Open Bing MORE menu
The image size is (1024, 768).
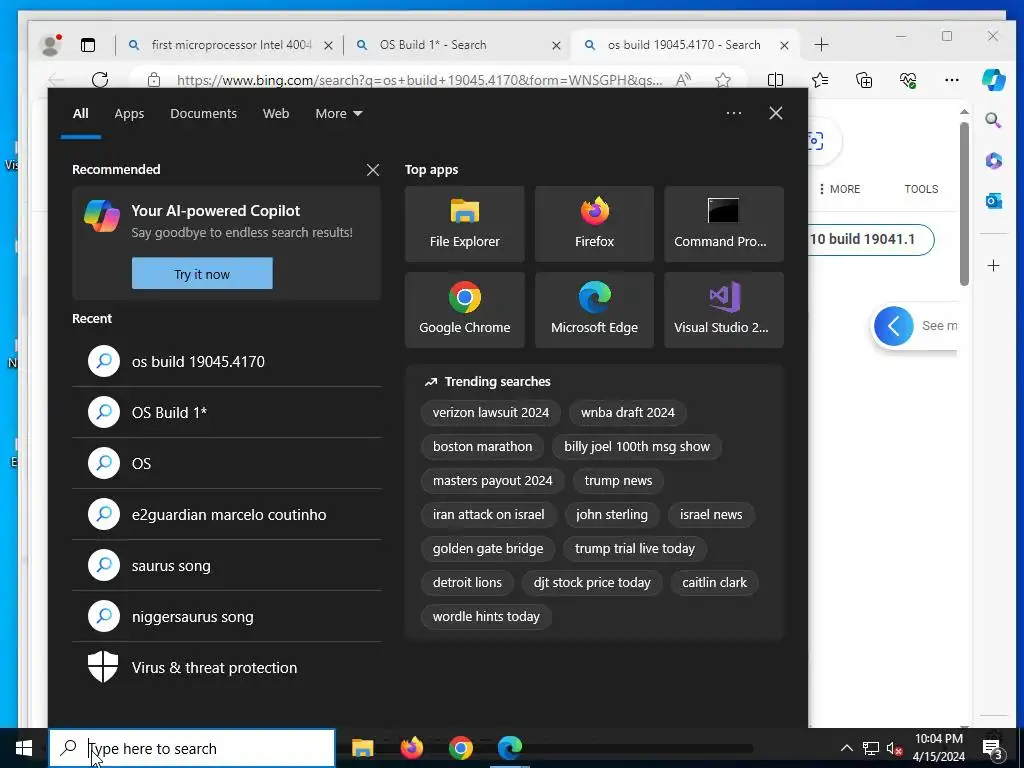pos(840,189)
